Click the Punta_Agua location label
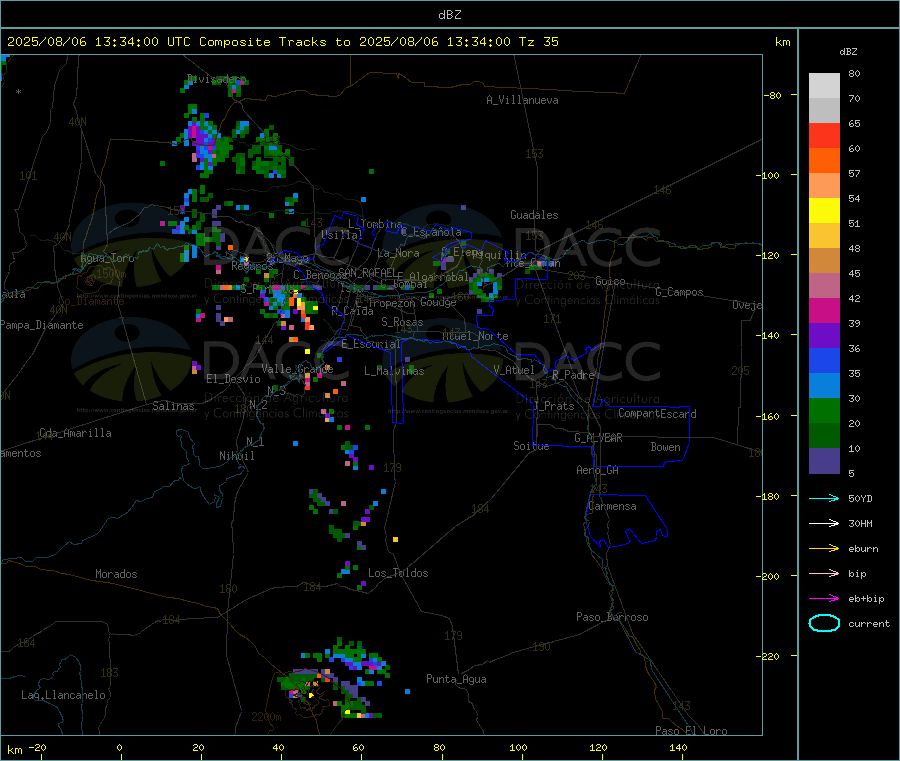 pyautogui.click(x=456, y=679)
